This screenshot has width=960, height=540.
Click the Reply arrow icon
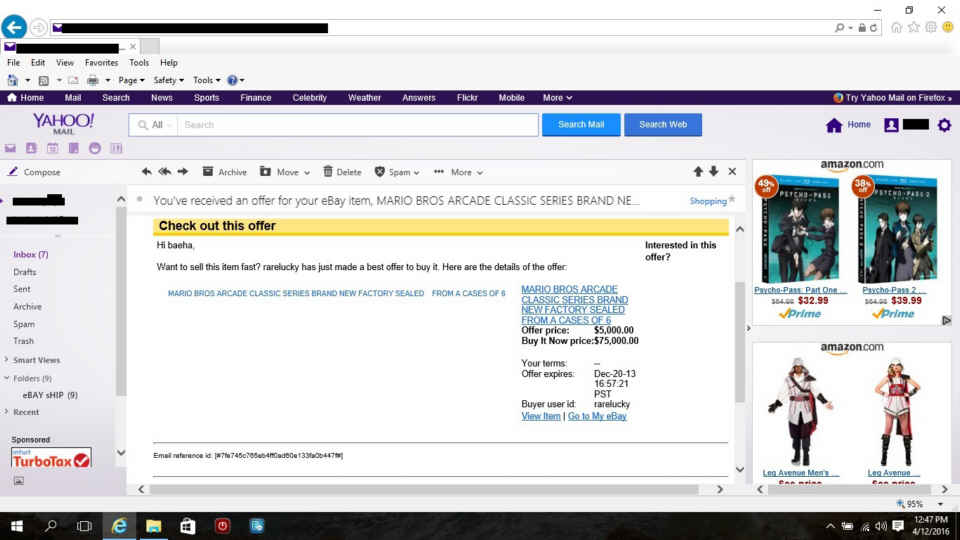pyautogui.click(x=146, y=172)
